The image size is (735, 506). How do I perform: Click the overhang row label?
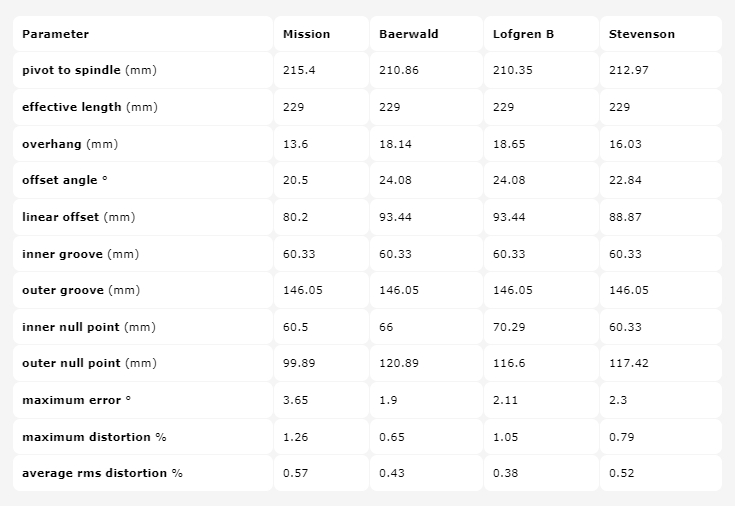(70, 144)
